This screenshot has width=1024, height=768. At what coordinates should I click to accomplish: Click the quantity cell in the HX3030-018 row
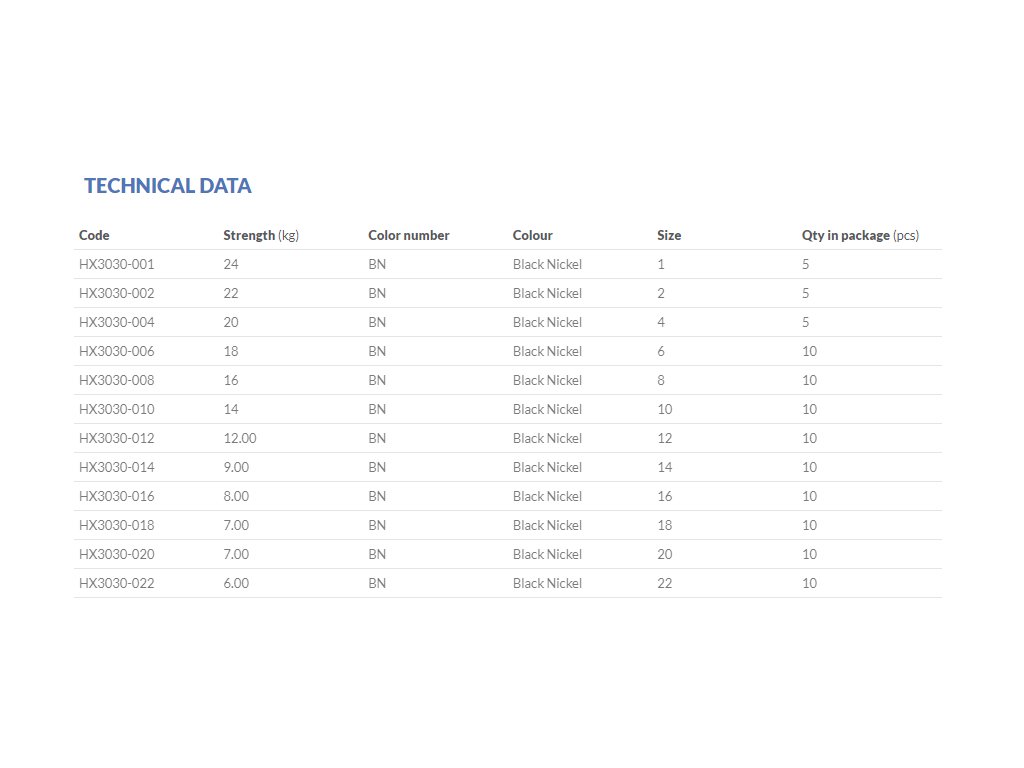[x=809, y=526]
